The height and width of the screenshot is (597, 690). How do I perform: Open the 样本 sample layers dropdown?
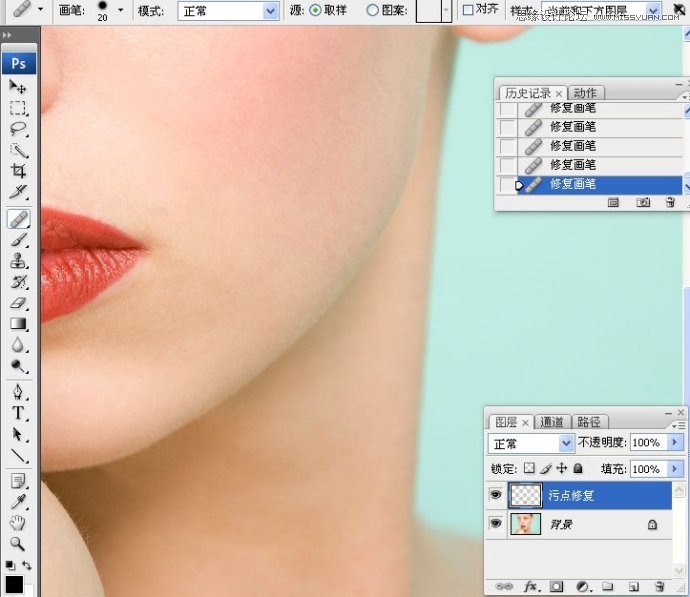pyautogui.click(x=654, y=10)
